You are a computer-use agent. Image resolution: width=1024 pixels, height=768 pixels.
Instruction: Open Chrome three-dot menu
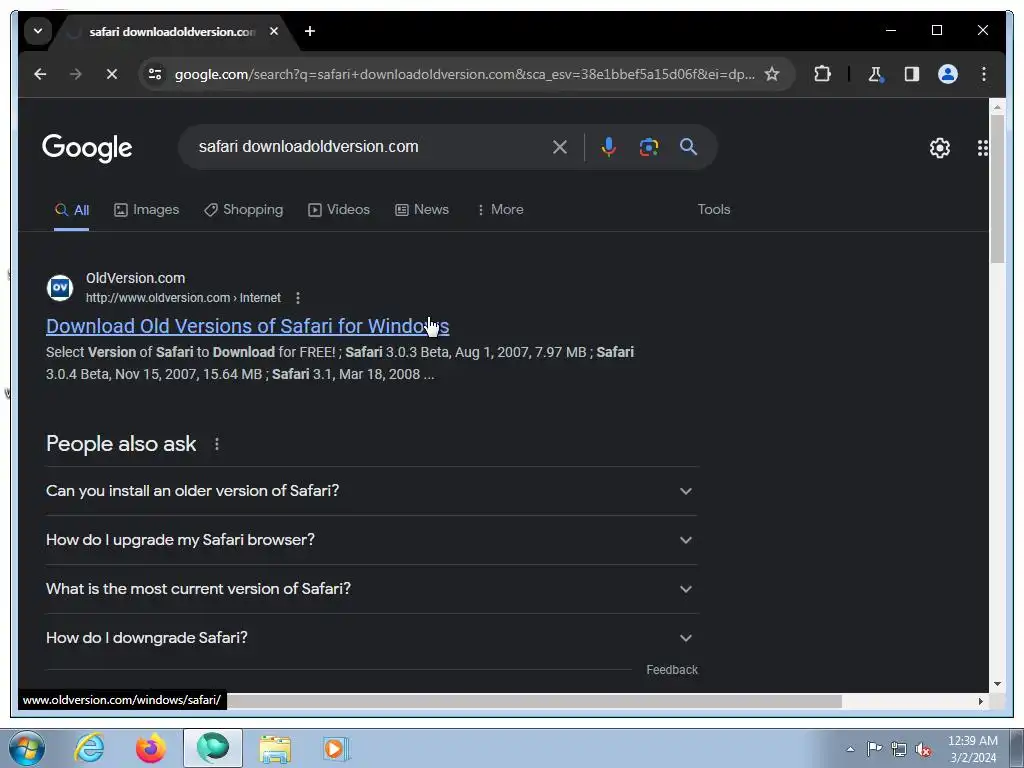984,74
